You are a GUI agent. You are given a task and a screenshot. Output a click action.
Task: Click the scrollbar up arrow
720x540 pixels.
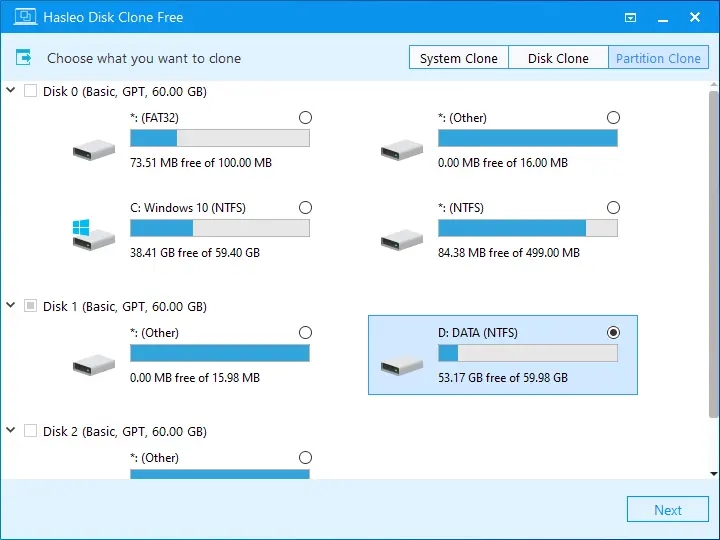click(x=714, y=85)
